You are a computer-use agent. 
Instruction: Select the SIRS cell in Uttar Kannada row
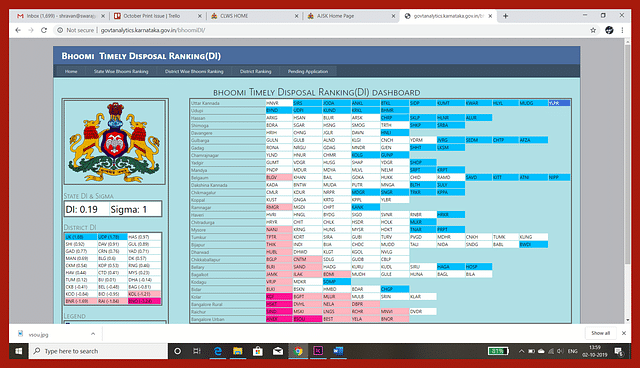pos(307,103)
